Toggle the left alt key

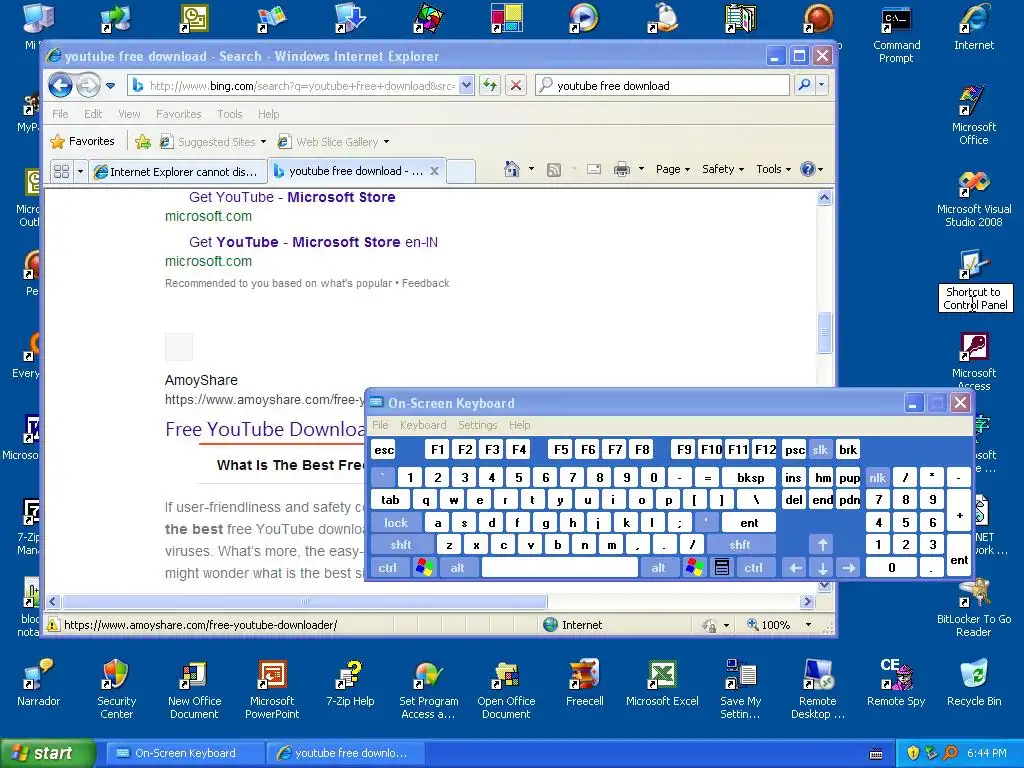point(457,568)
